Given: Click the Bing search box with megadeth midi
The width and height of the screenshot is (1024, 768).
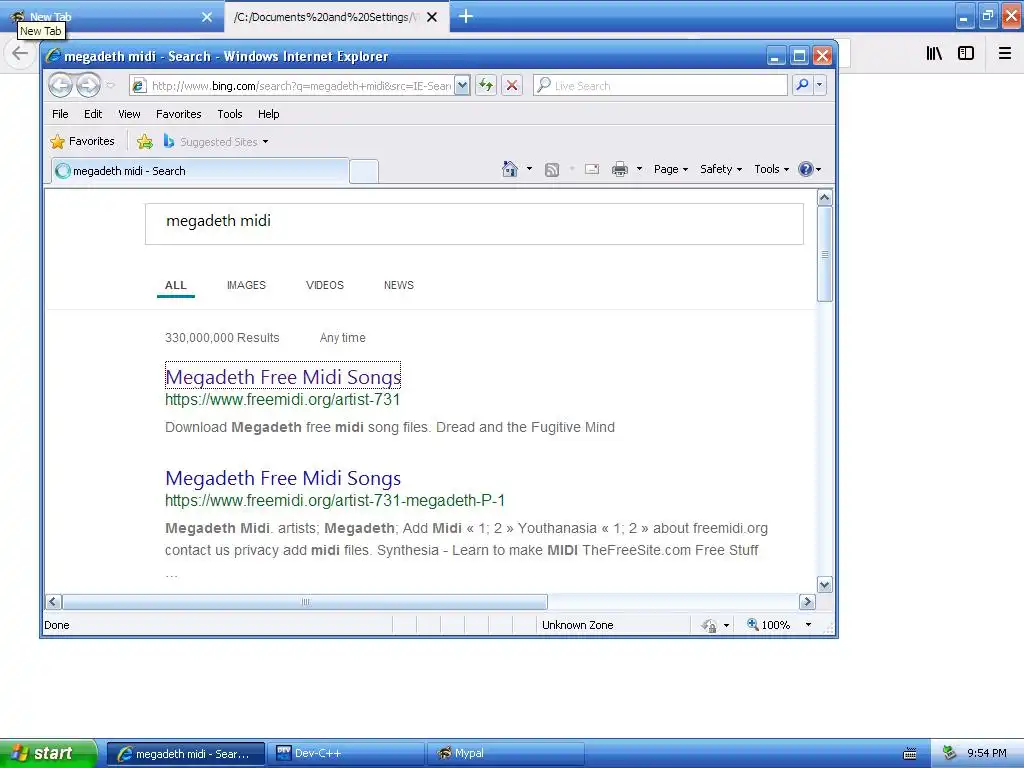Looking at the screenshot, I should [x=474, y=224].
